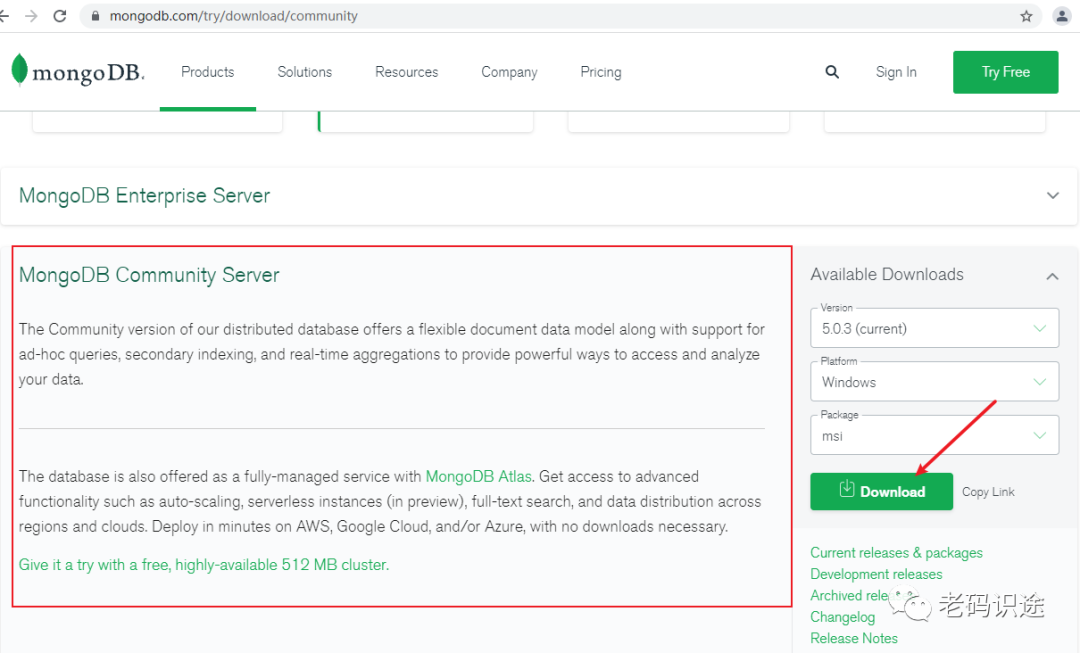
Task: Open the Platform dropdown showing Windows
Action: pyautogui.click(x=935, y=382)
